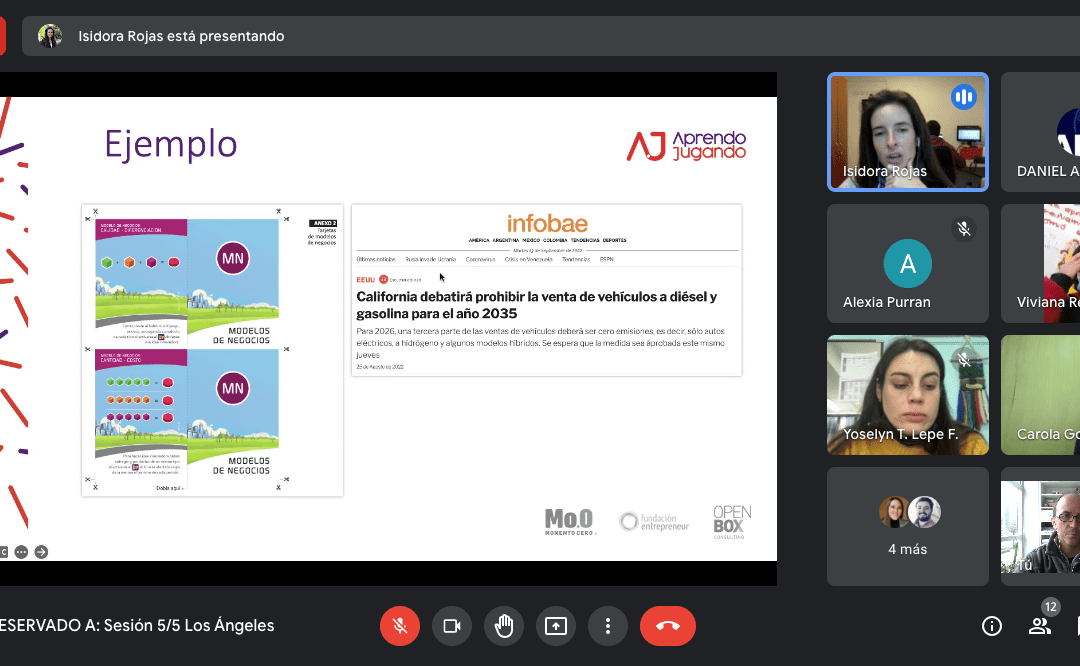Click 'Crisis en Venezuela' in infobae nav
1080x666 pixels.
528,260
